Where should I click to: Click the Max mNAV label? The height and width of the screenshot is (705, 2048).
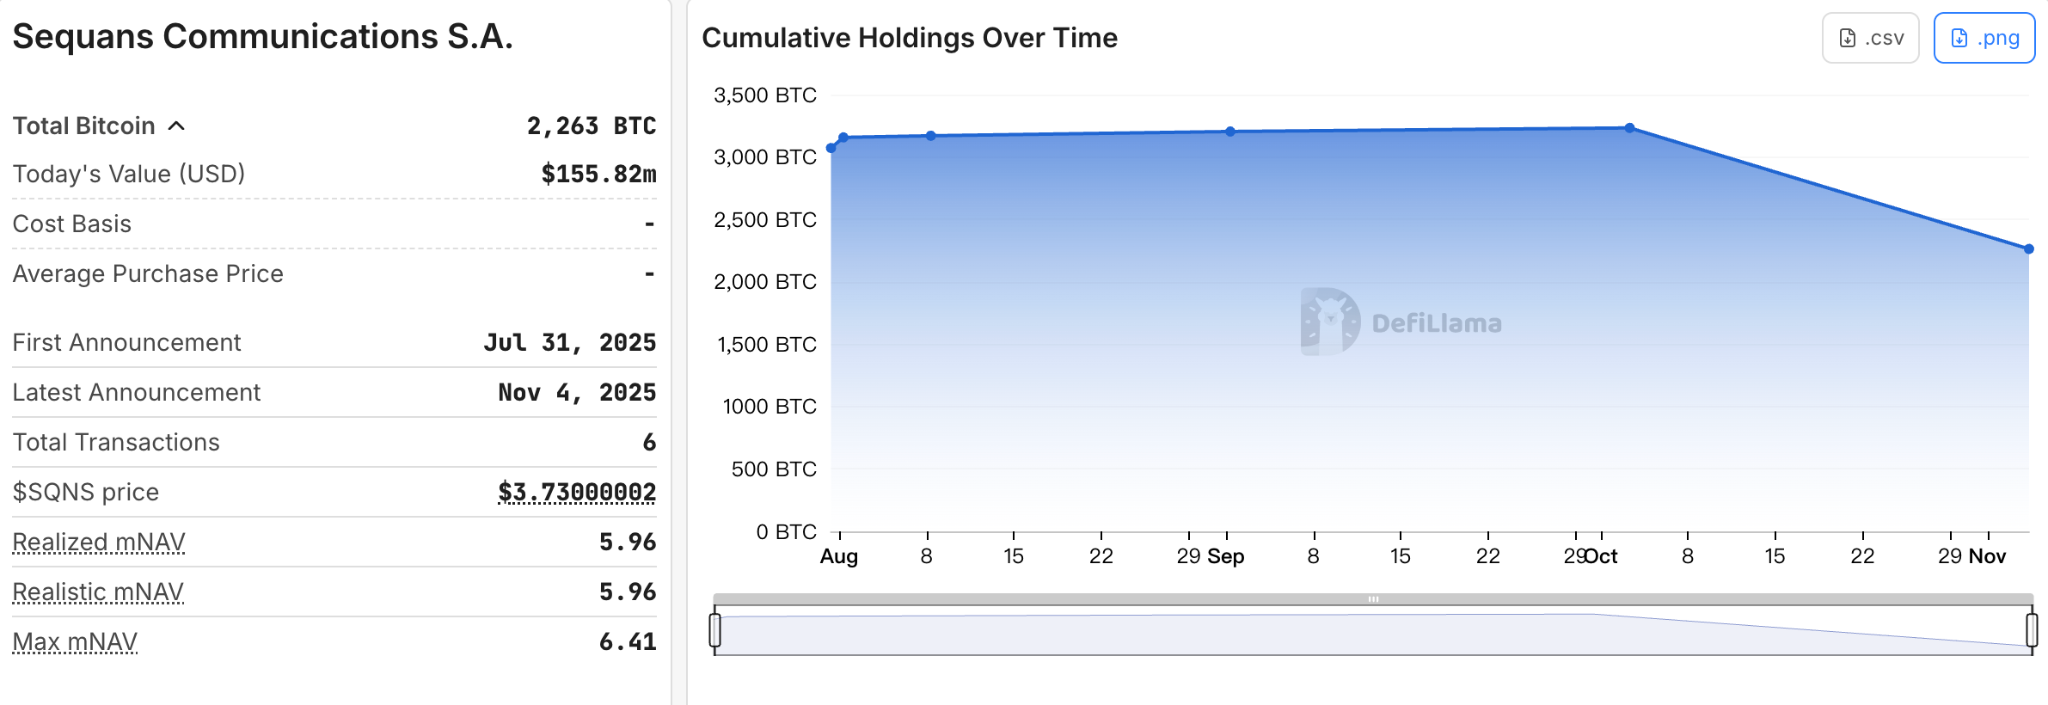pyautogui.click(x=75, y=642)
